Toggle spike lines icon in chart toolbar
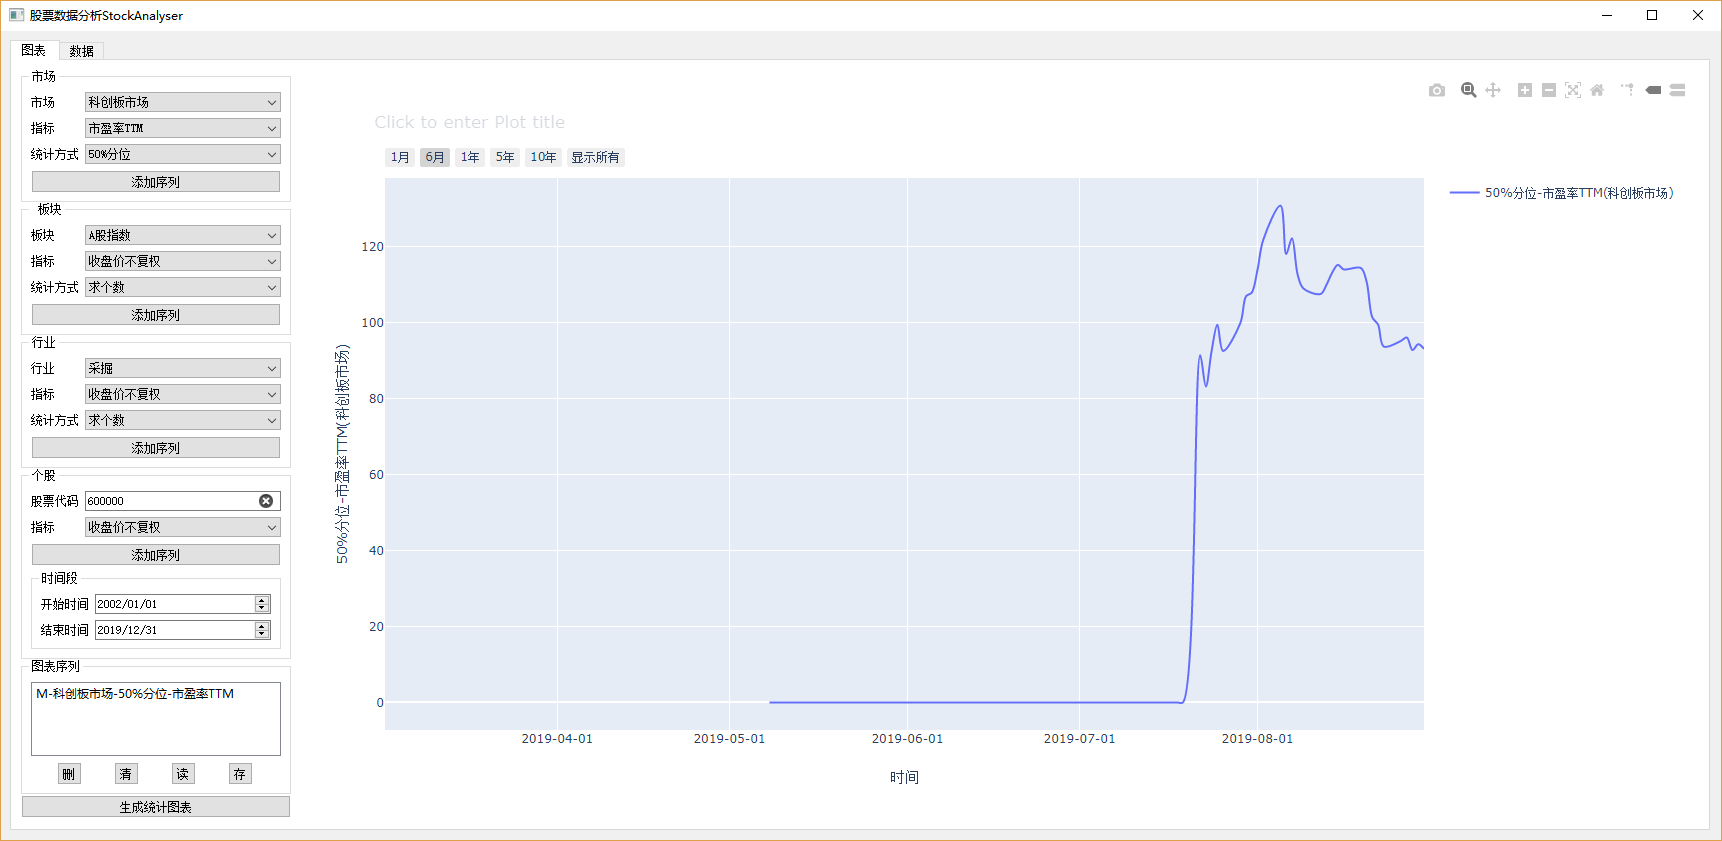Image resolution: width=1722 pixels, height=841 pixels. [1627, 90]
